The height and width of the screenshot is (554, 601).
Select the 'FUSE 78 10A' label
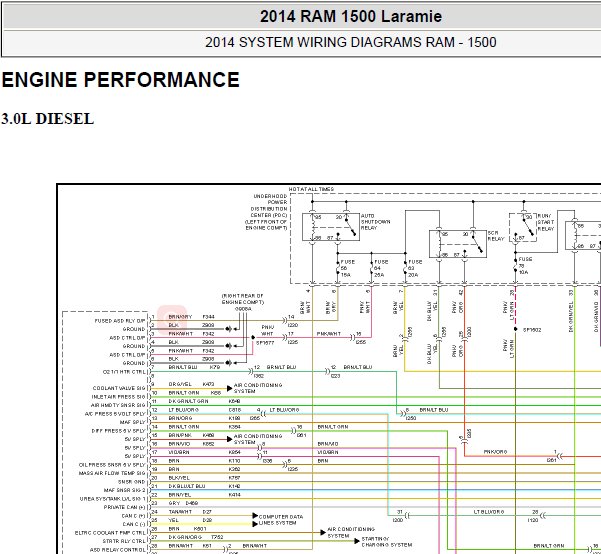pos(525,266)
